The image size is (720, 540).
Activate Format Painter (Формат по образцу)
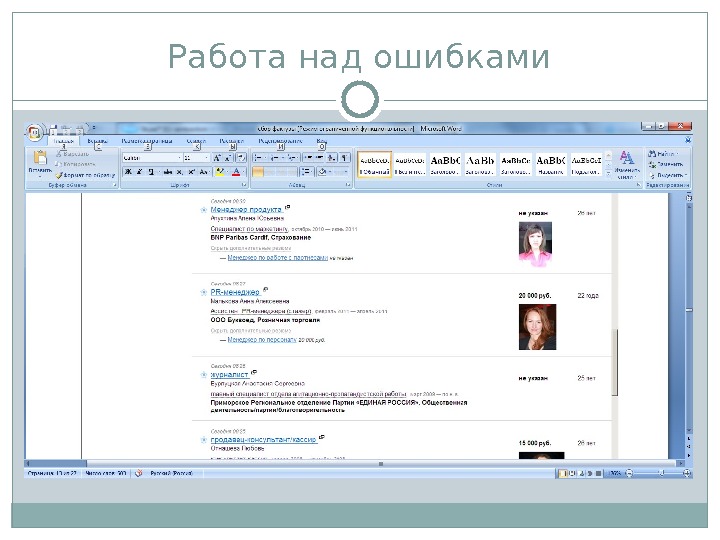click(x=85, y=175)
